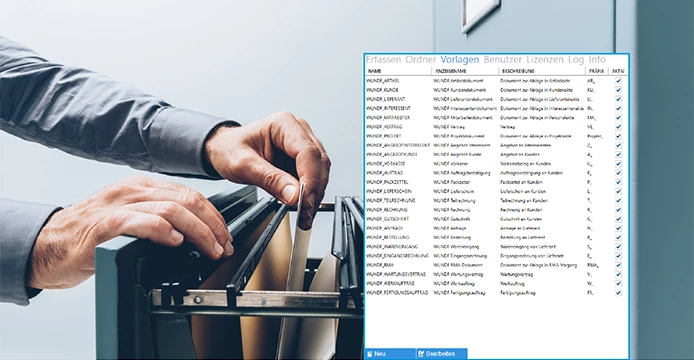This screenshot has width=694, height=360.
Task: Select the WUNDF_AUFTRAG name cell
Action: tap(385, 173)
